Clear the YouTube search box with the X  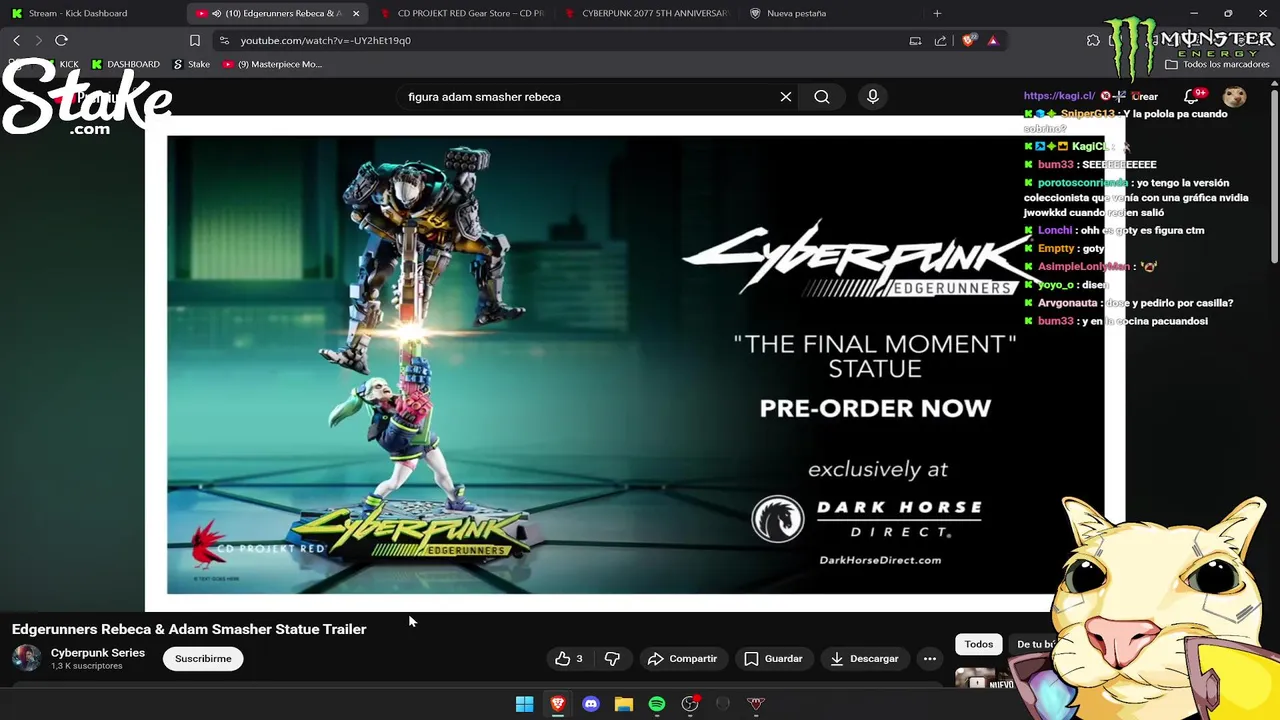coord(786,97)
